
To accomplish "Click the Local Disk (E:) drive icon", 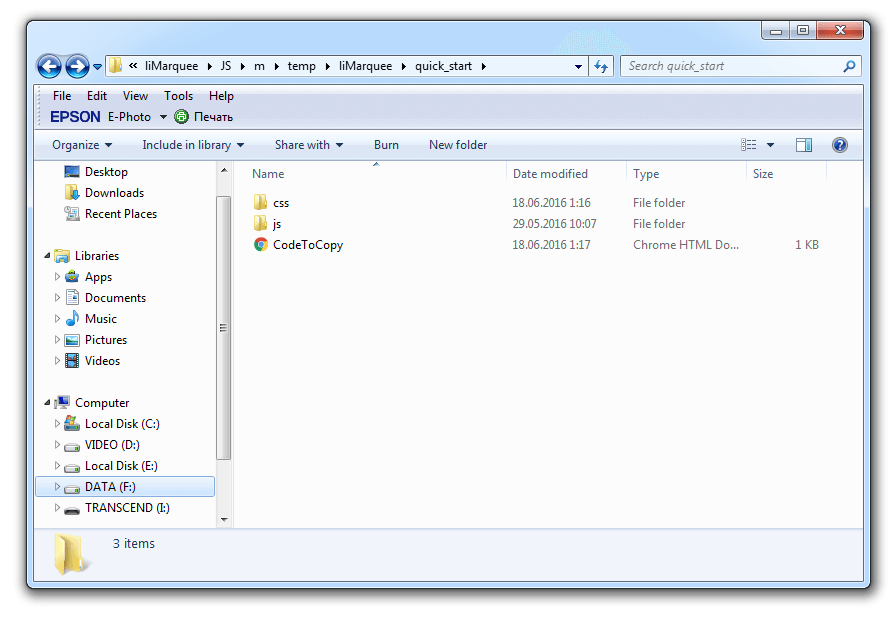I will point(72,467).
